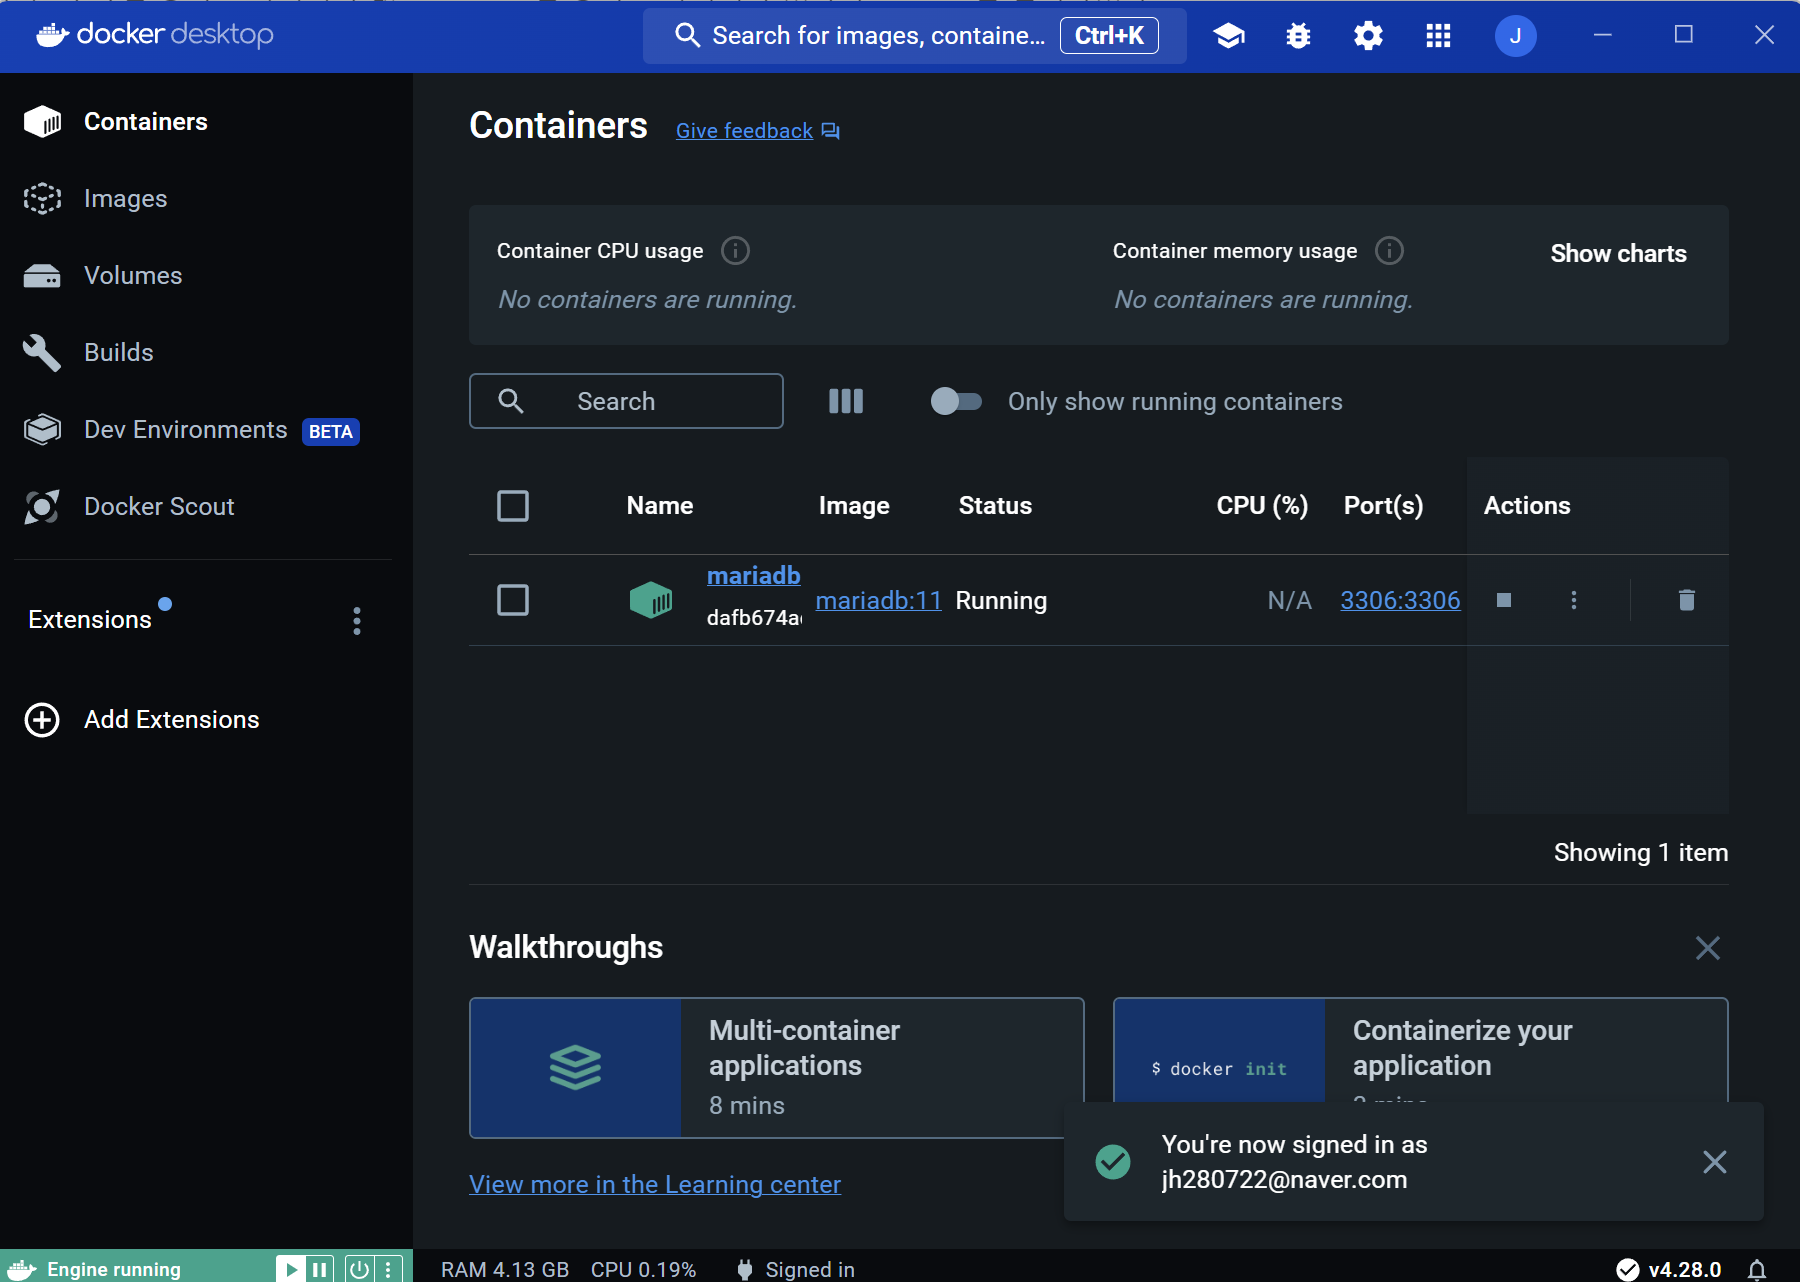Click the Engine running status
The image size is (1800, 1282).
pos(114,1269)
